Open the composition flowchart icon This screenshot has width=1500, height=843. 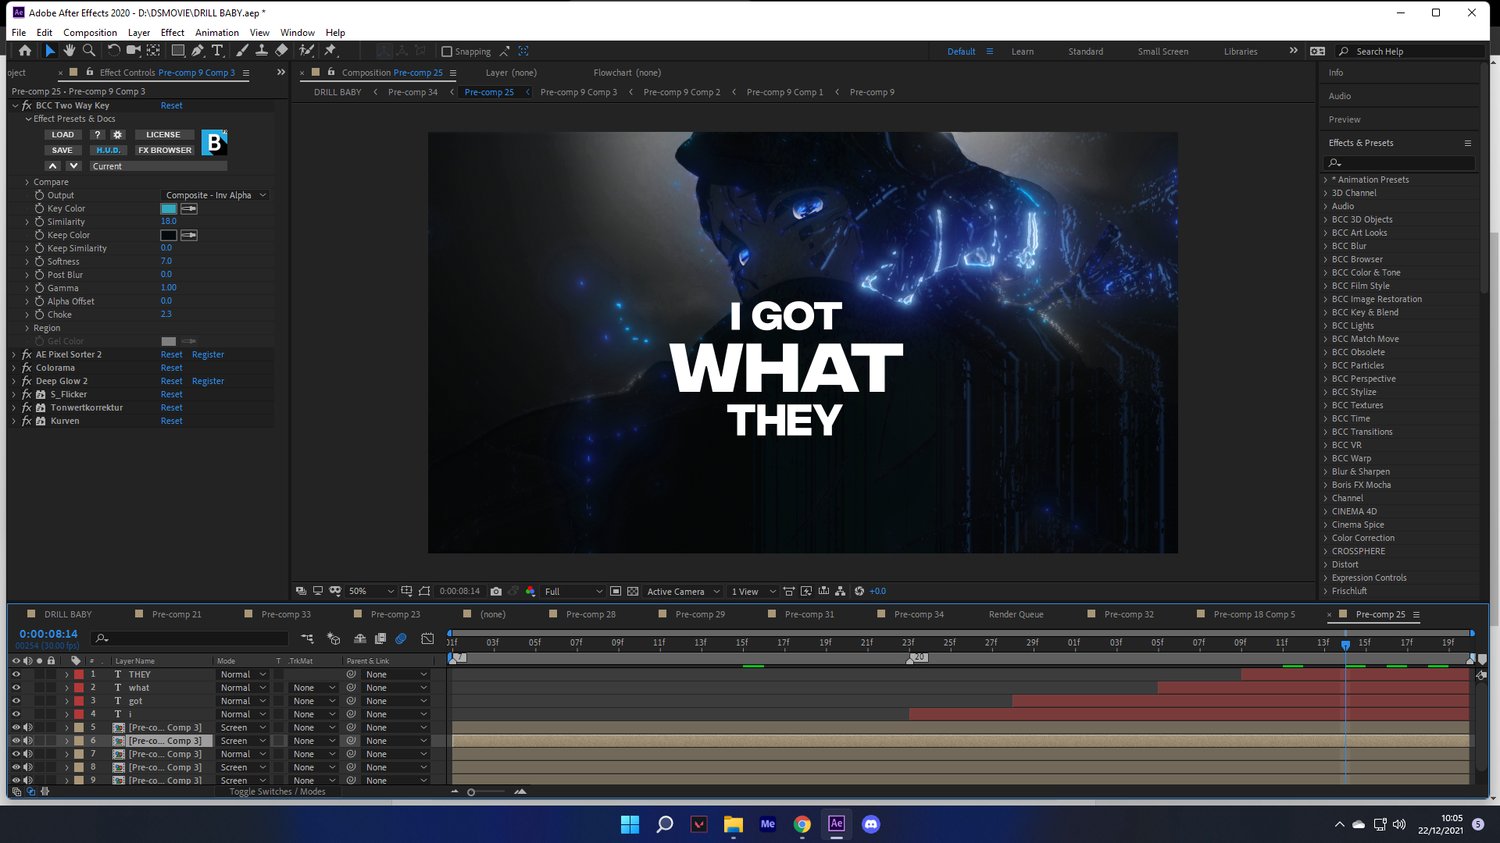pos(840,591)
